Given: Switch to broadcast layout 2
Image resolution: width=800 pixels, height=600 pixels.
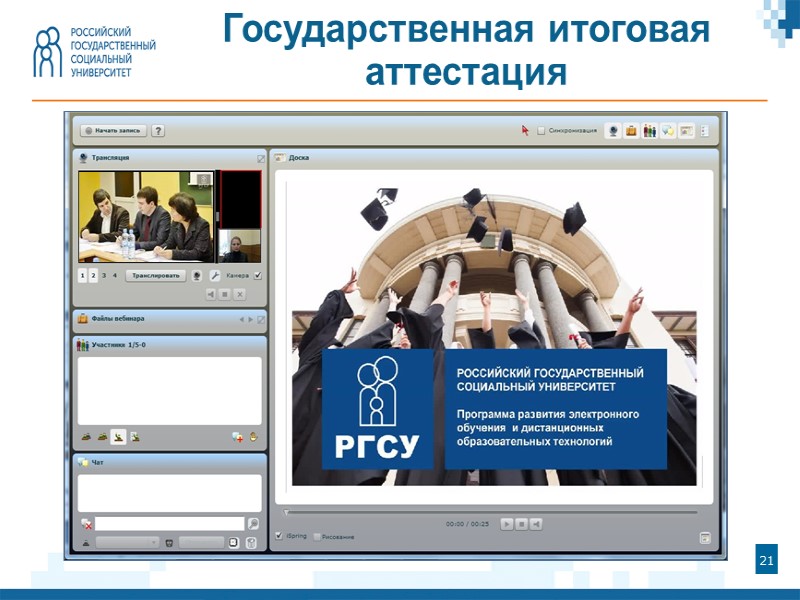Looking at the screenshot, I should [x=93, y=276].
